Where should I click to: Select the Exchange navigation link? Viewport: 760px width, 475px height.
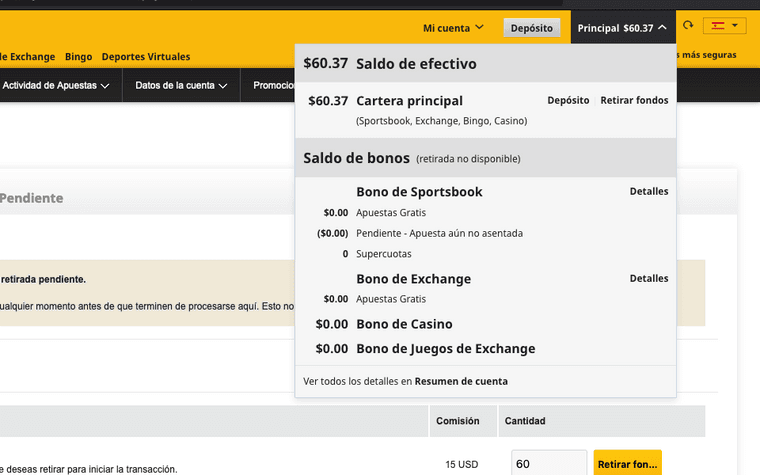coord(28,57)
